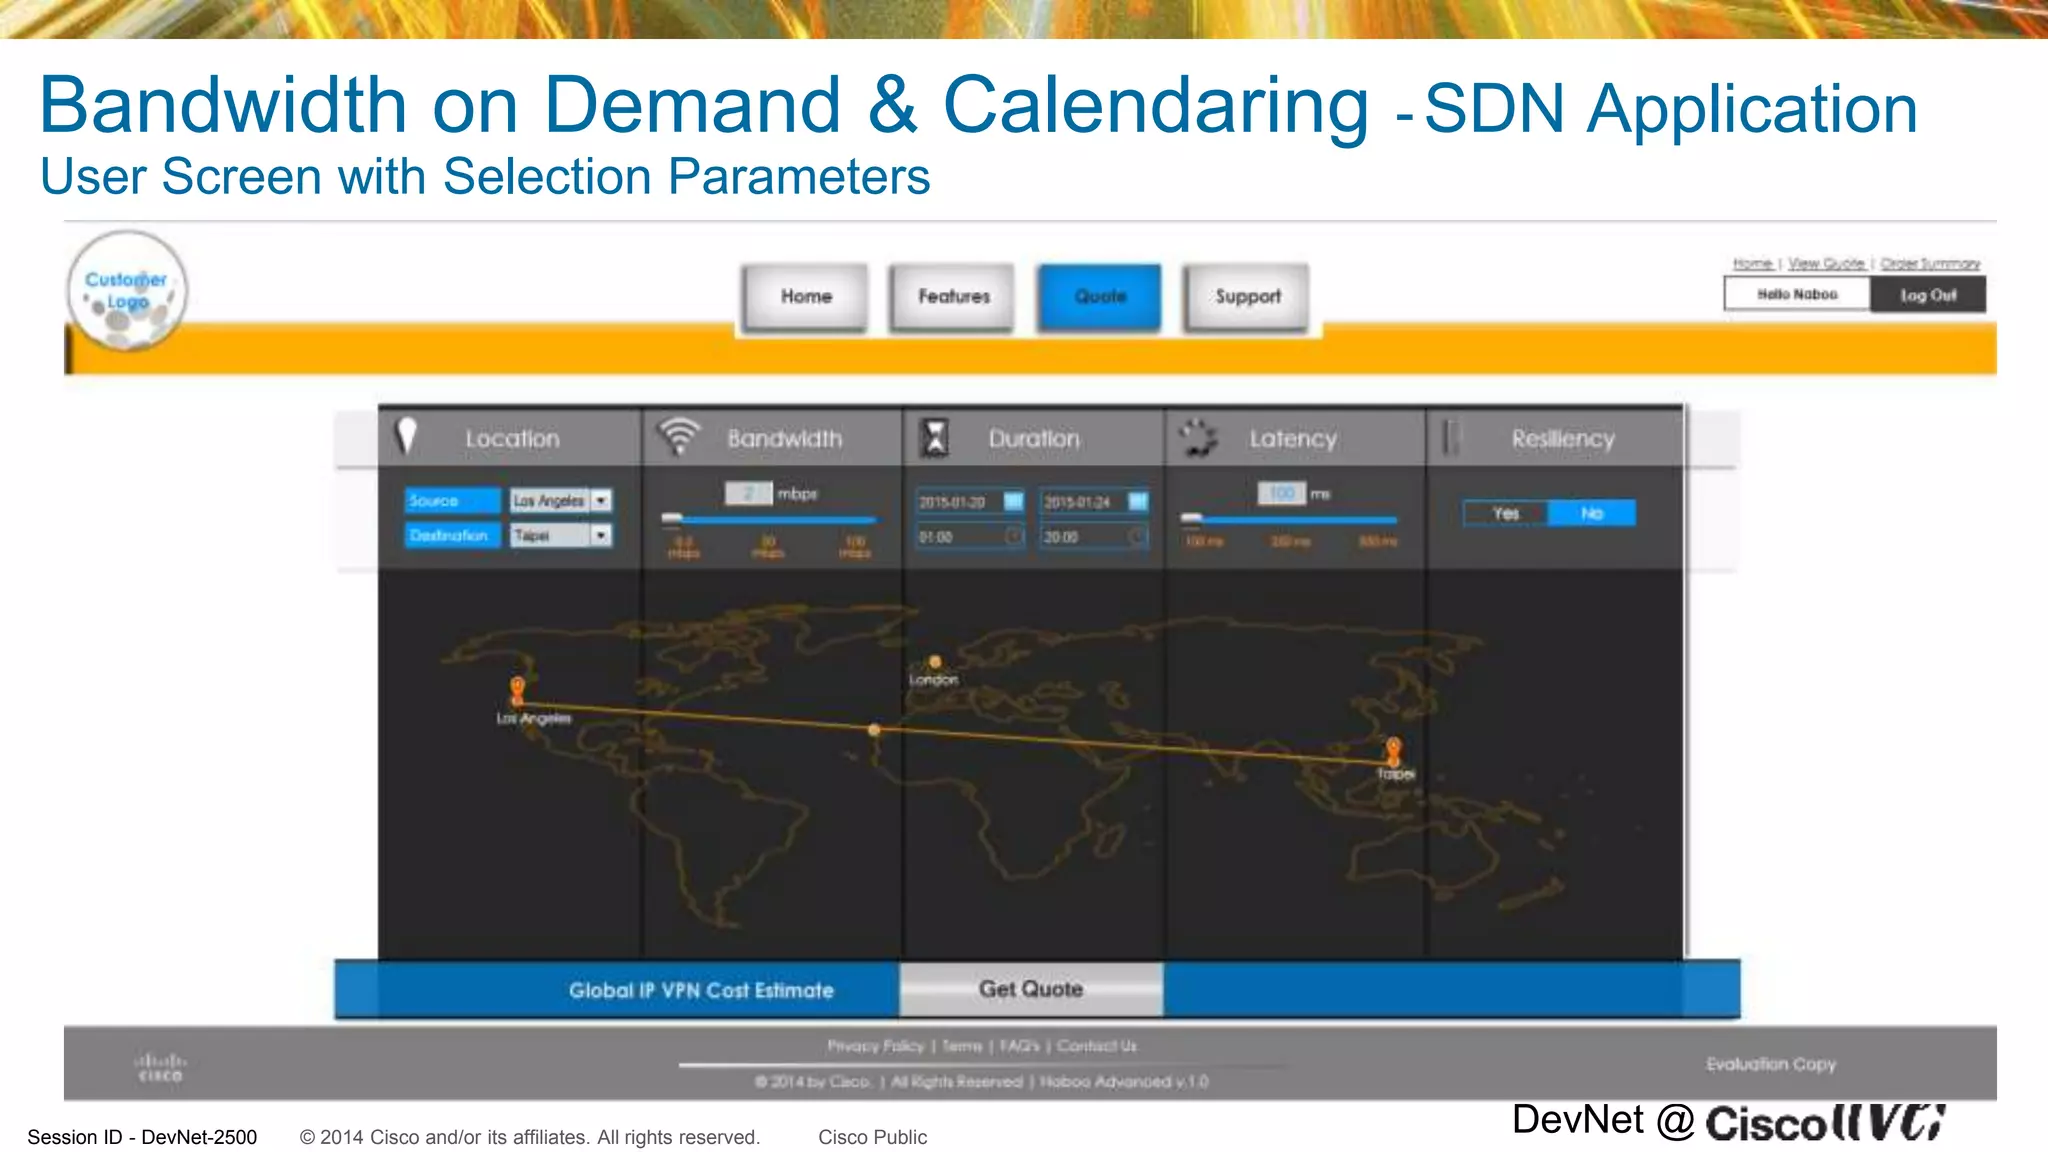Screen dimensions: 2048x1152
Task: Select the Los Angeles map pin
Action: [x=517, y=689]
